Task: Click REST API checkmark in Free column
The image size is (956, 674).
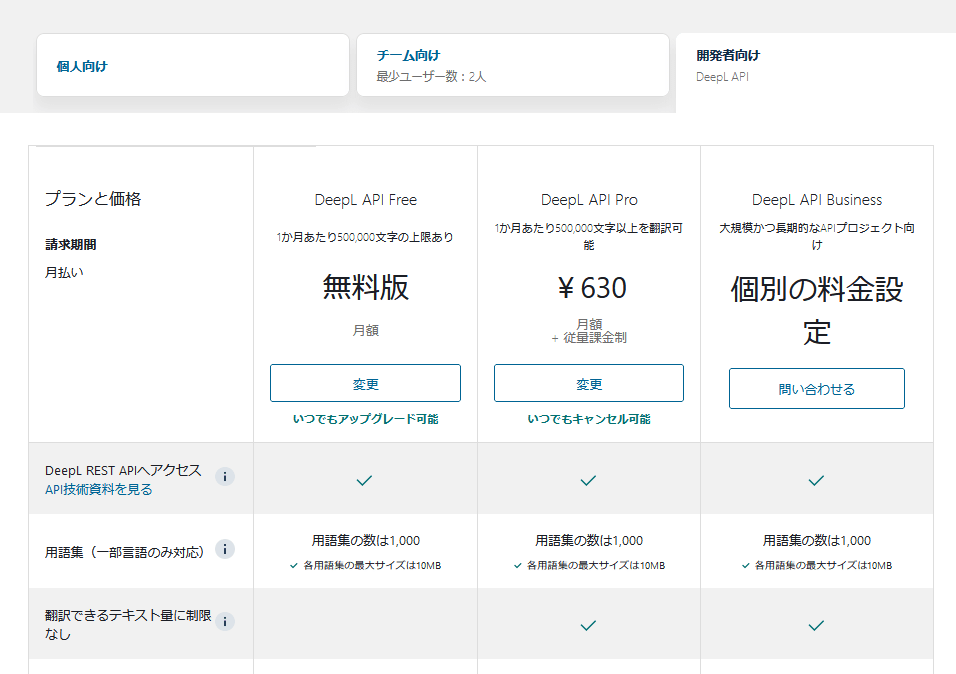Action: tap(364, 481)
